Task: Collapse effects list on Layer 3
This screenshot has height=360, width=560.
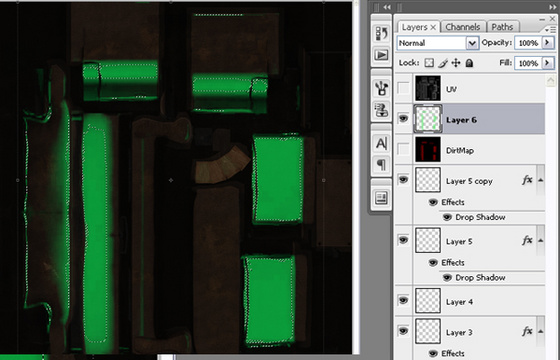Action: tap(541, 331)
